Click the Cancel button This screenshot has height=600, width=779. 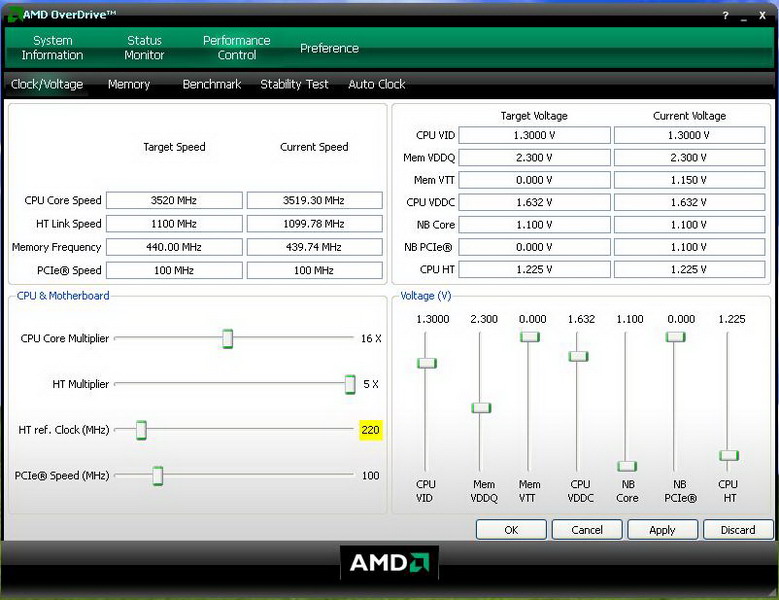(x=587, y=529)
